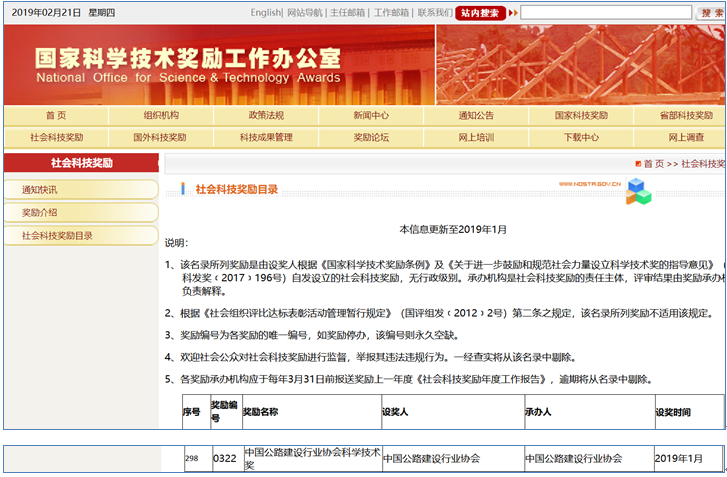The height and width of the screenshot is (477, 727).
Task: Open the 工作邮箱 link
Action: point(391,13)
